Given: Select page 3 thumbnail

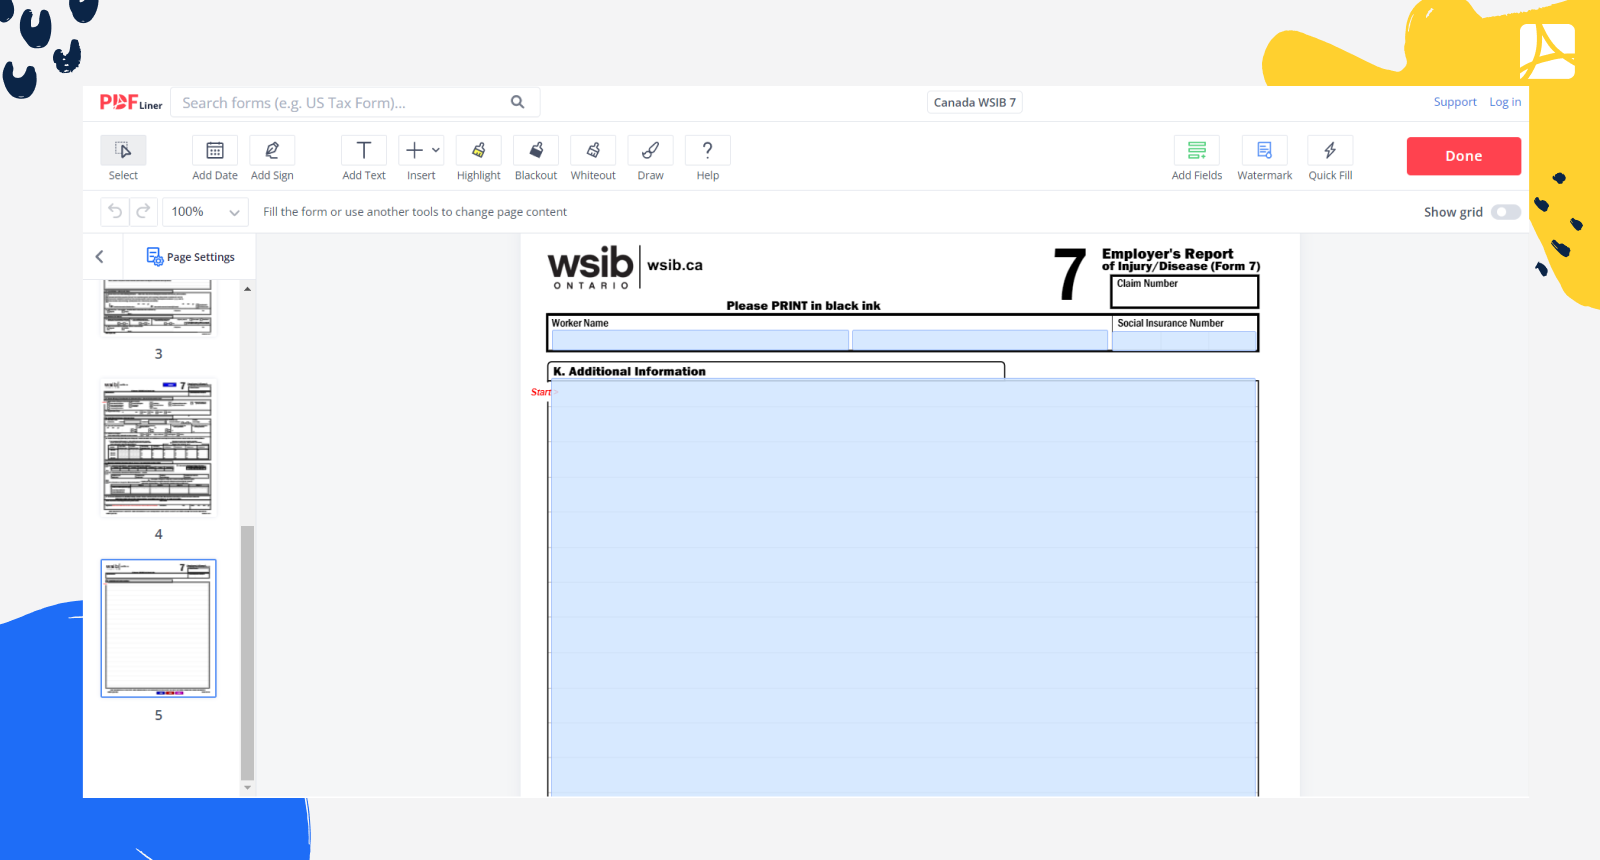Looking at the screenshot, I should [158, 309].
